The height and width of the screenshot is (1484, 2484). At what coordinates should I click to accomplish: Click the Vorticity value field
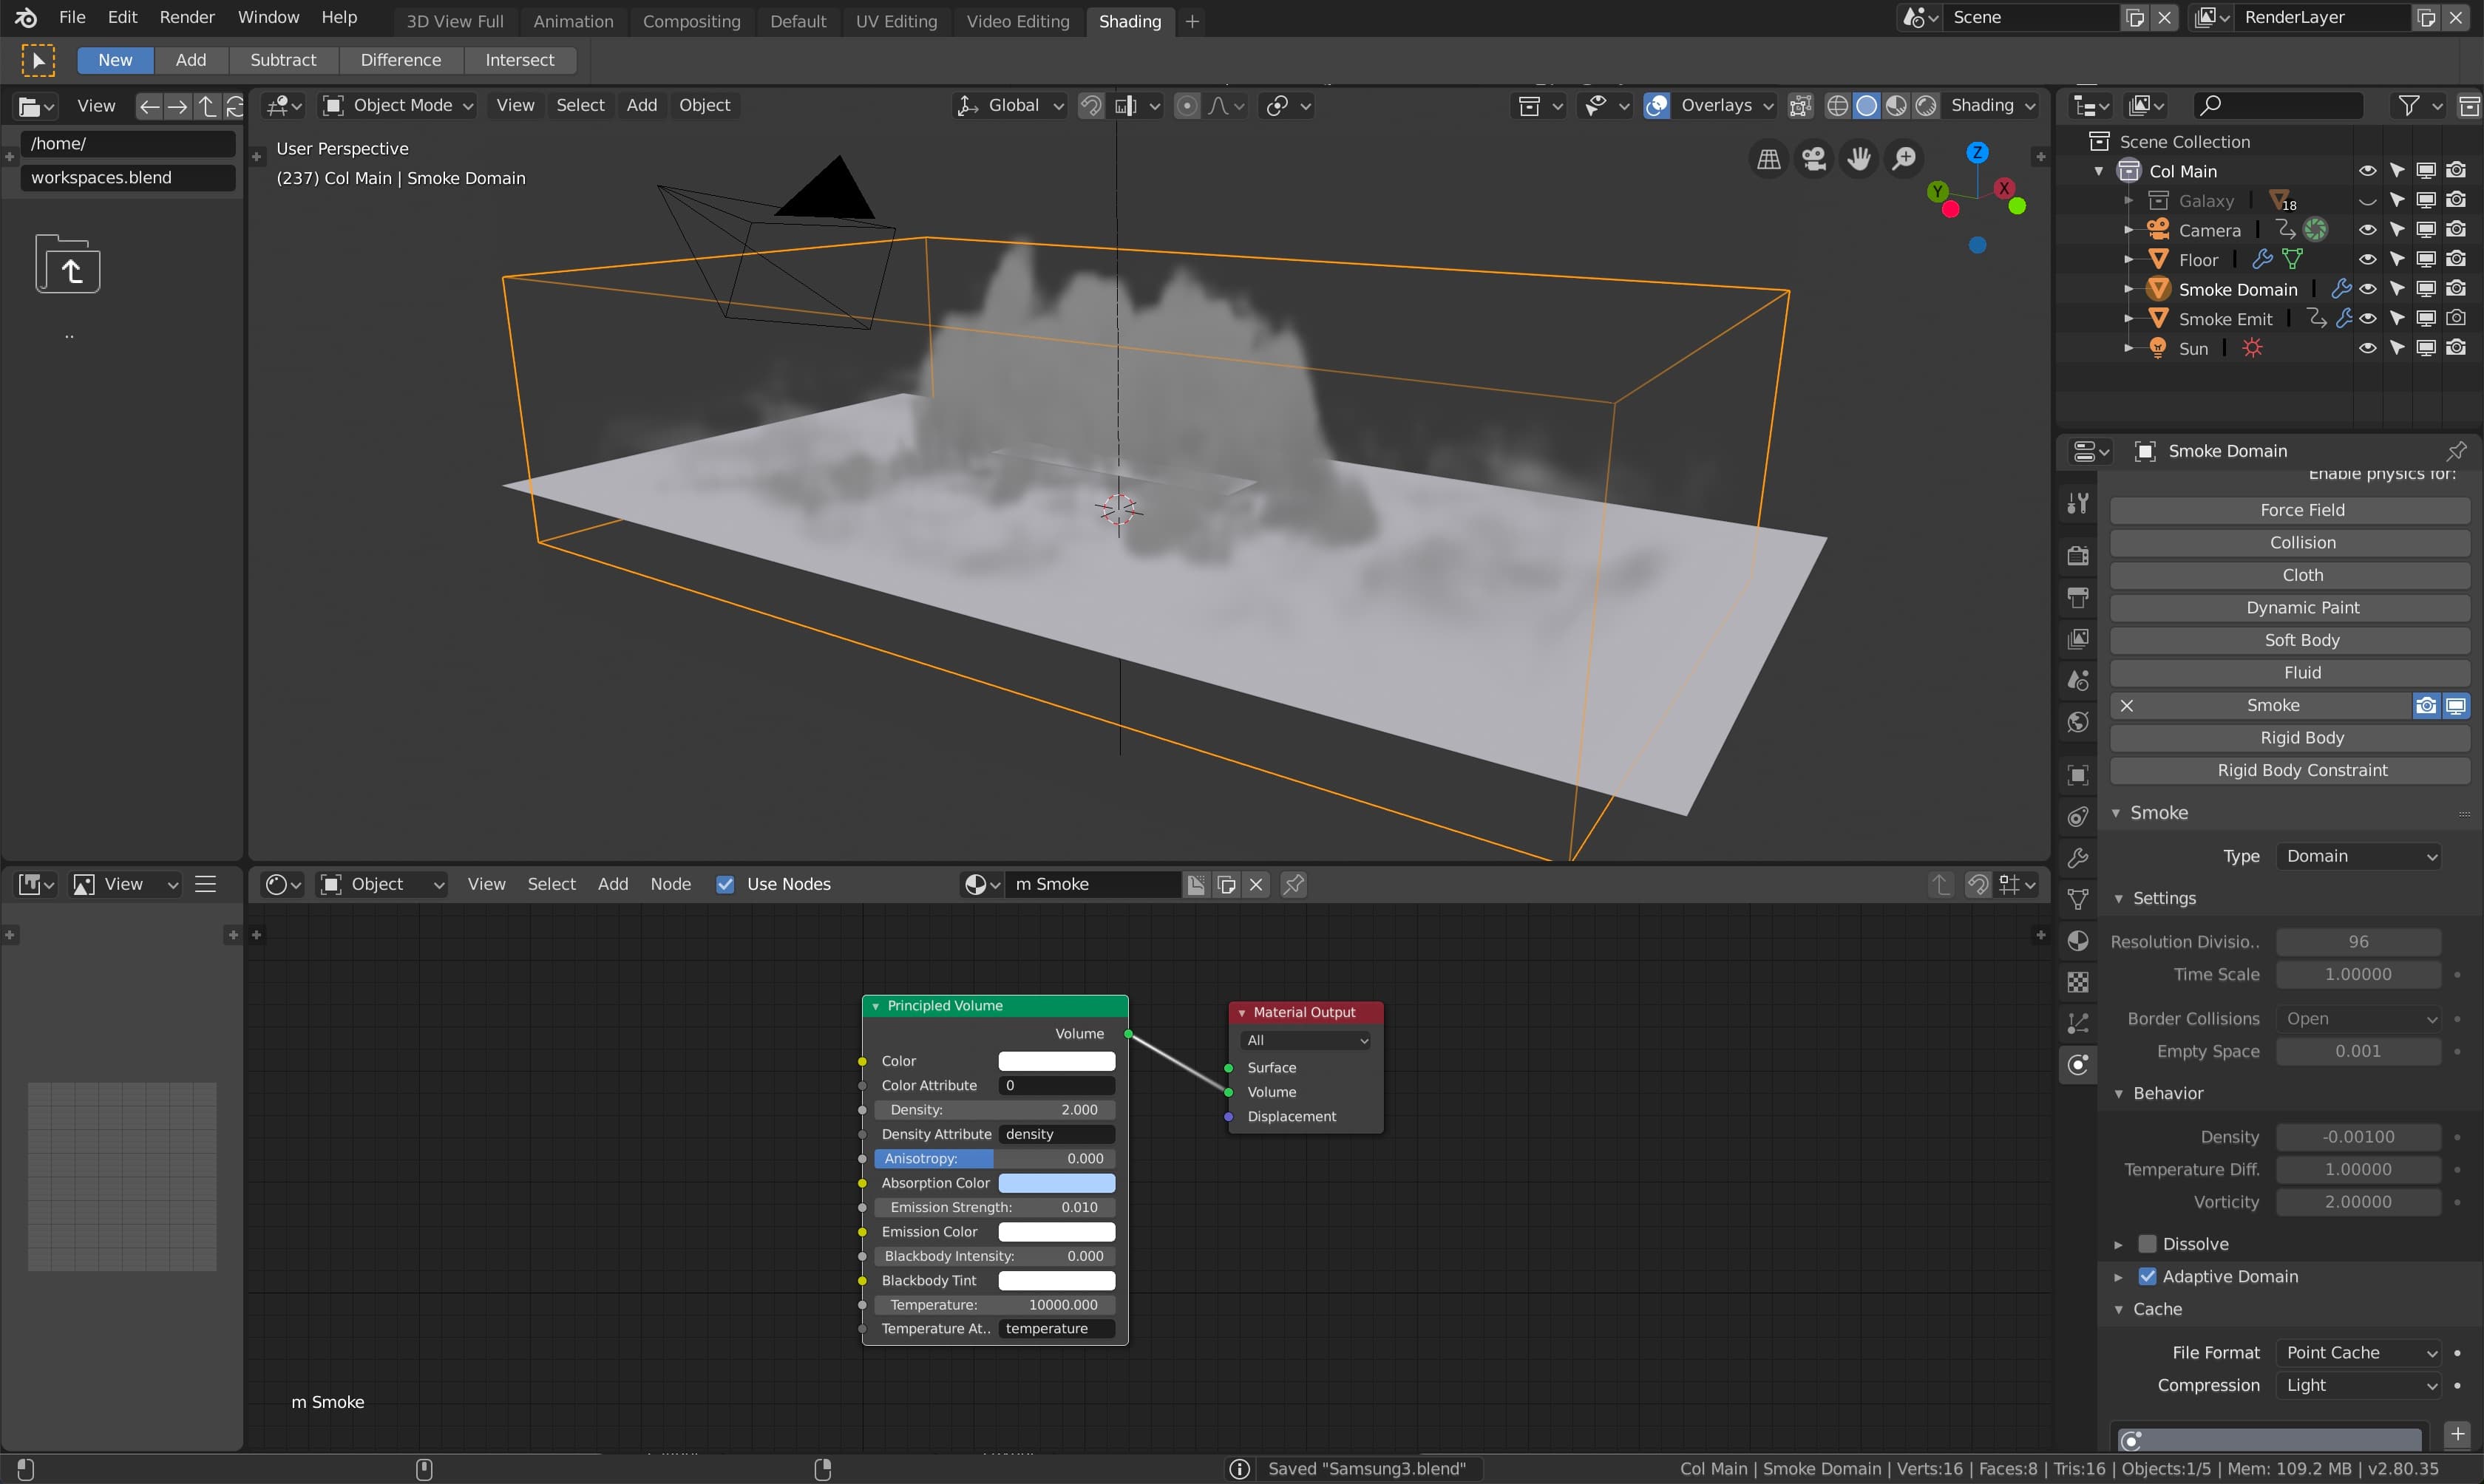point(2358,1202)
